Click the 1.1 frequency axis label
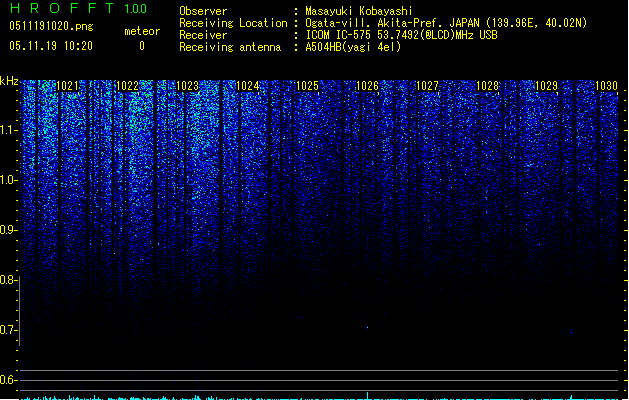 (x=9, y=130)
